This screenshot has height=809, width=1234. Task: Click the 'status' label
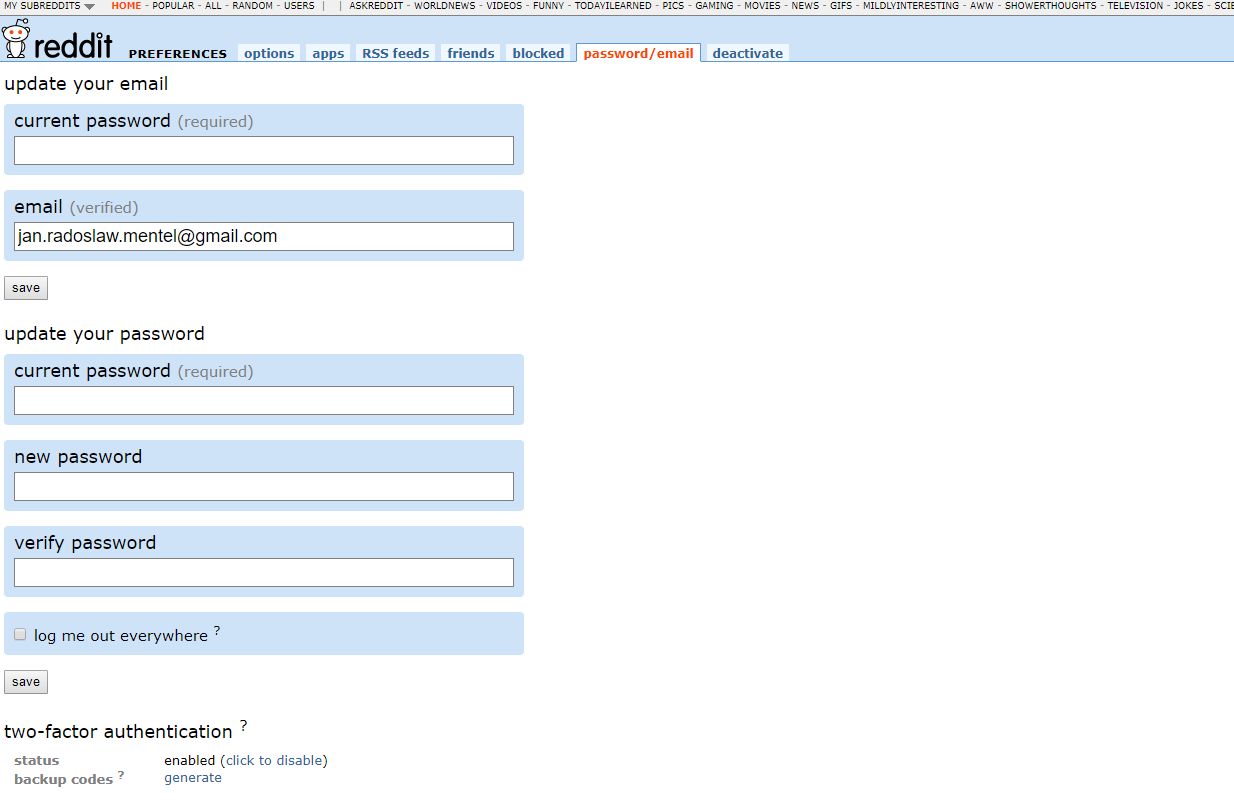37,761
